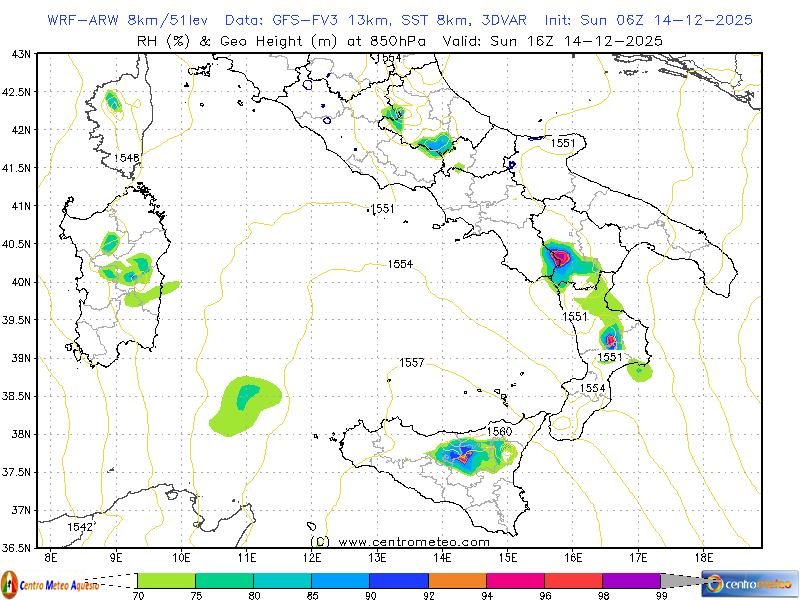Click the 18E longitude axis label
The image size is (800, 600).
coord(703,556)
